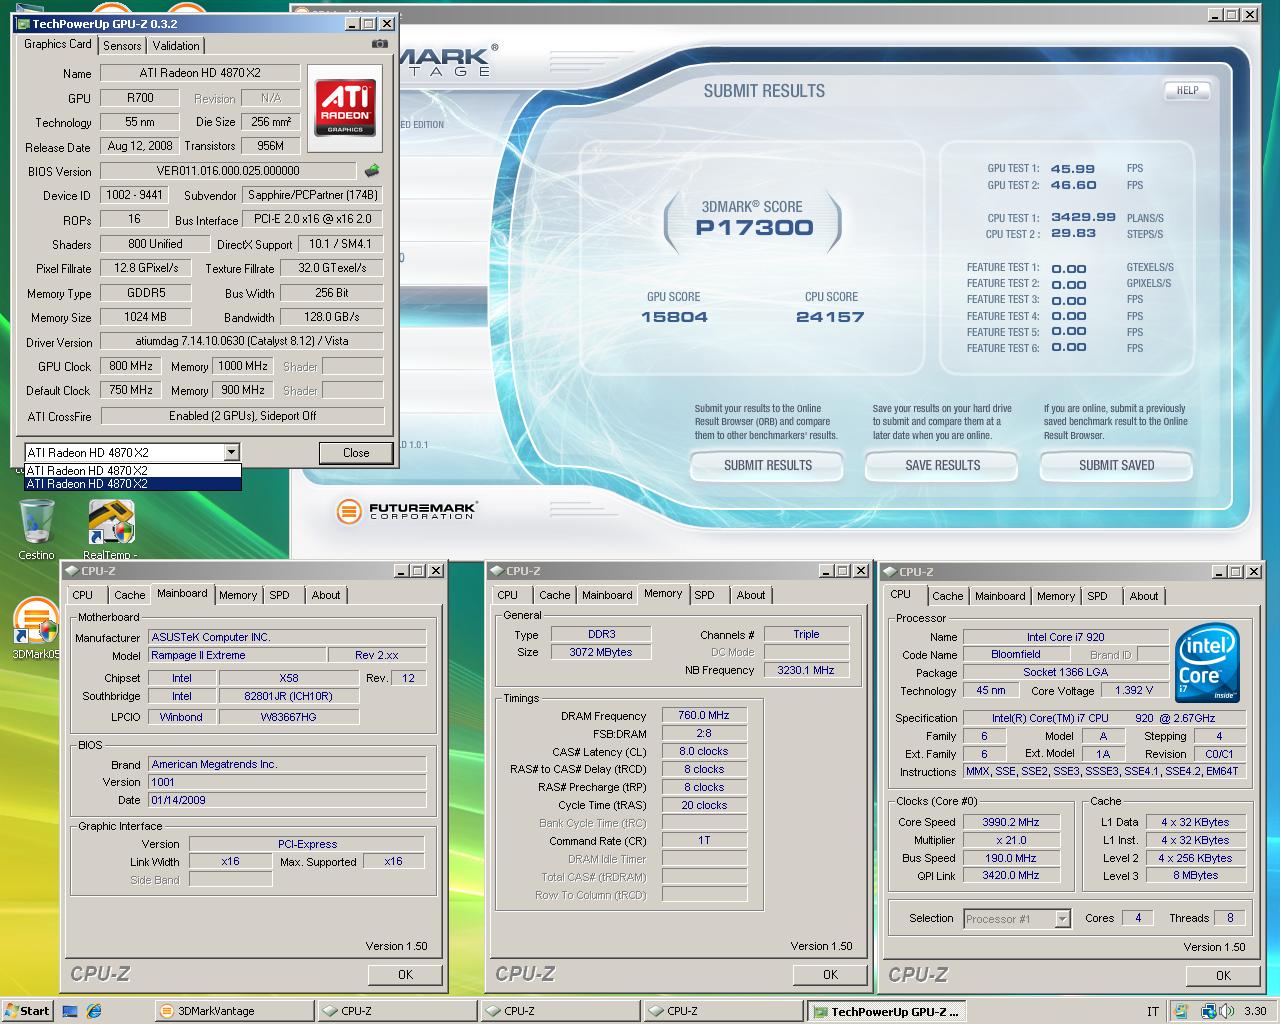Click OK in the CPU-Z Mainboard window
Viewport: 1280px width, 1024px height.
(x=405, y=974)
